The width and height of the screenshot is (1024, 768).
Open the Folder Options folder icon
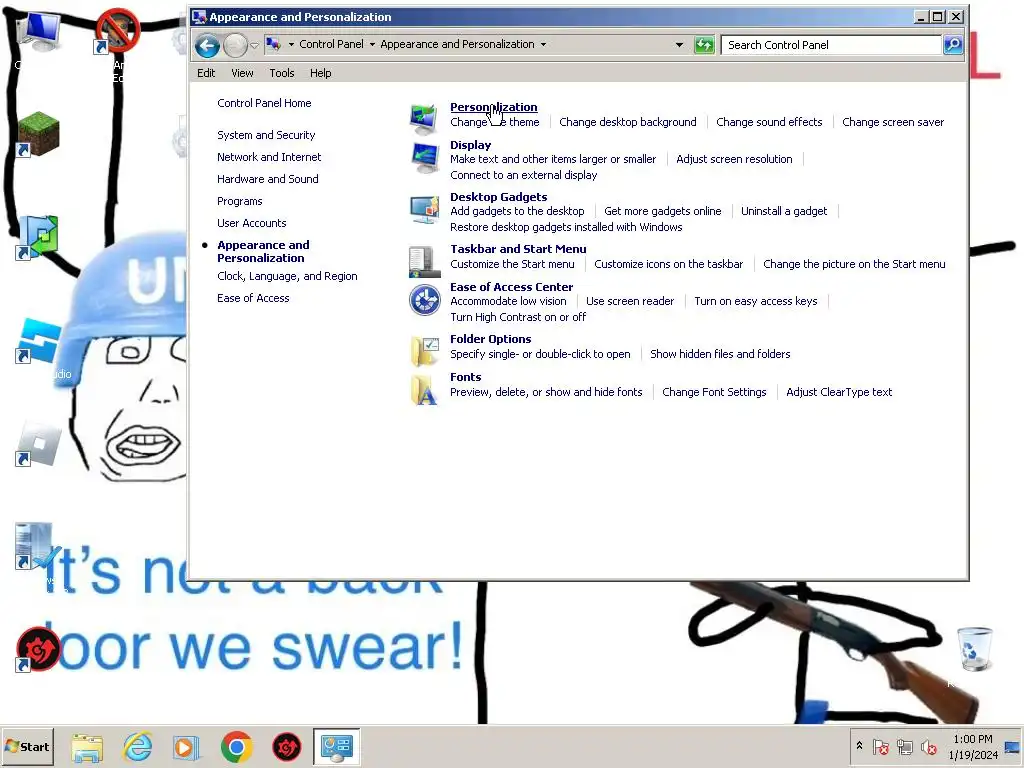(x=424, y=351)
